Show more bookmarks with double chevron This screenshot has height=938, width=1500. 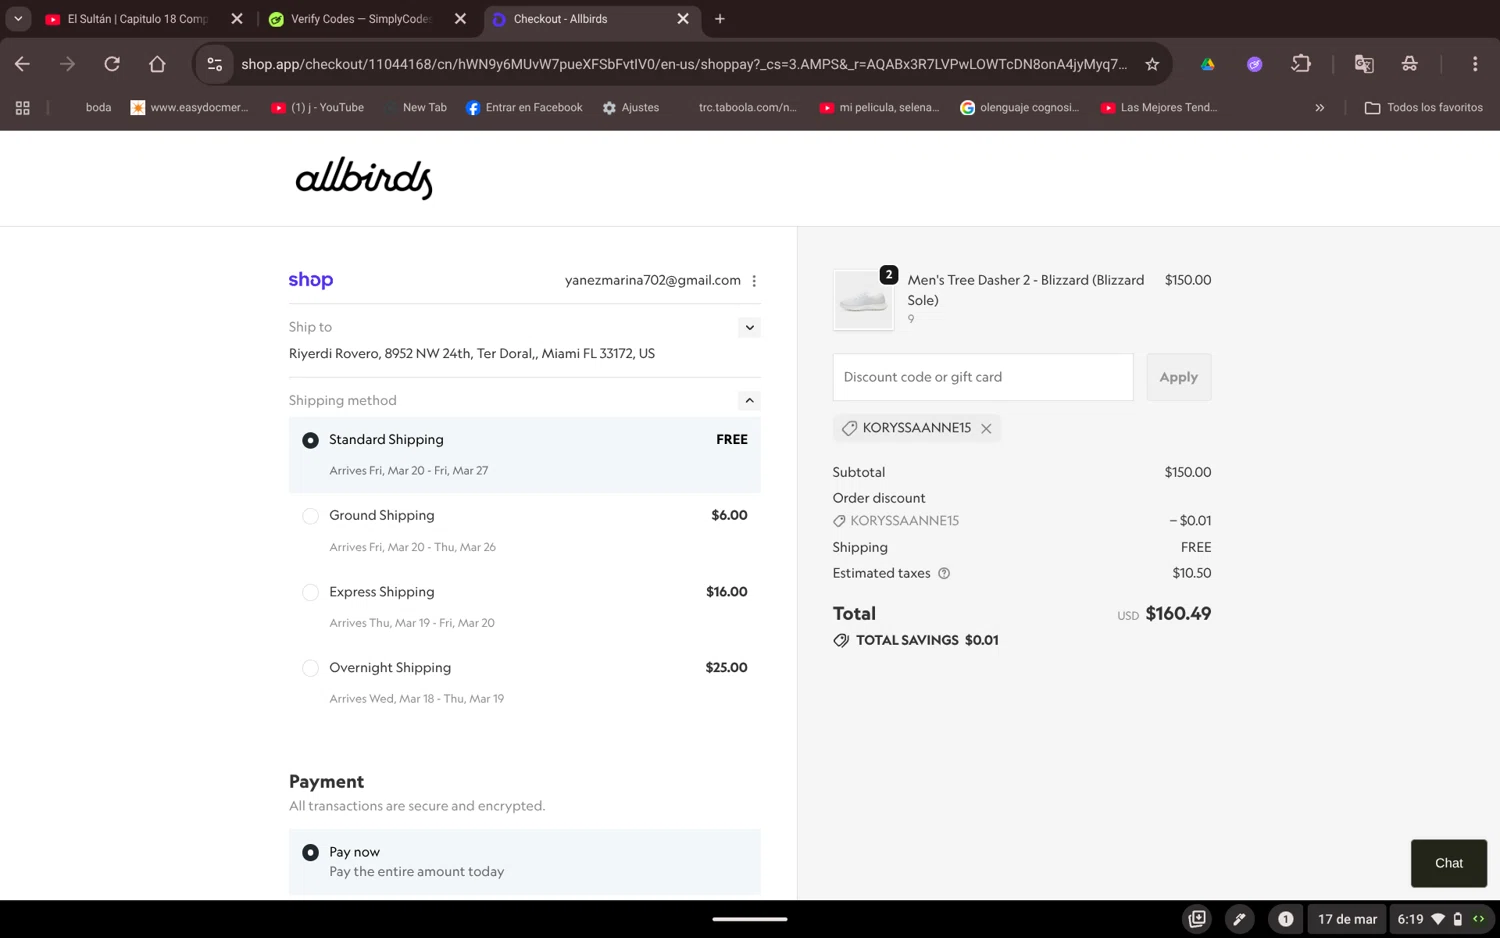1319,108
